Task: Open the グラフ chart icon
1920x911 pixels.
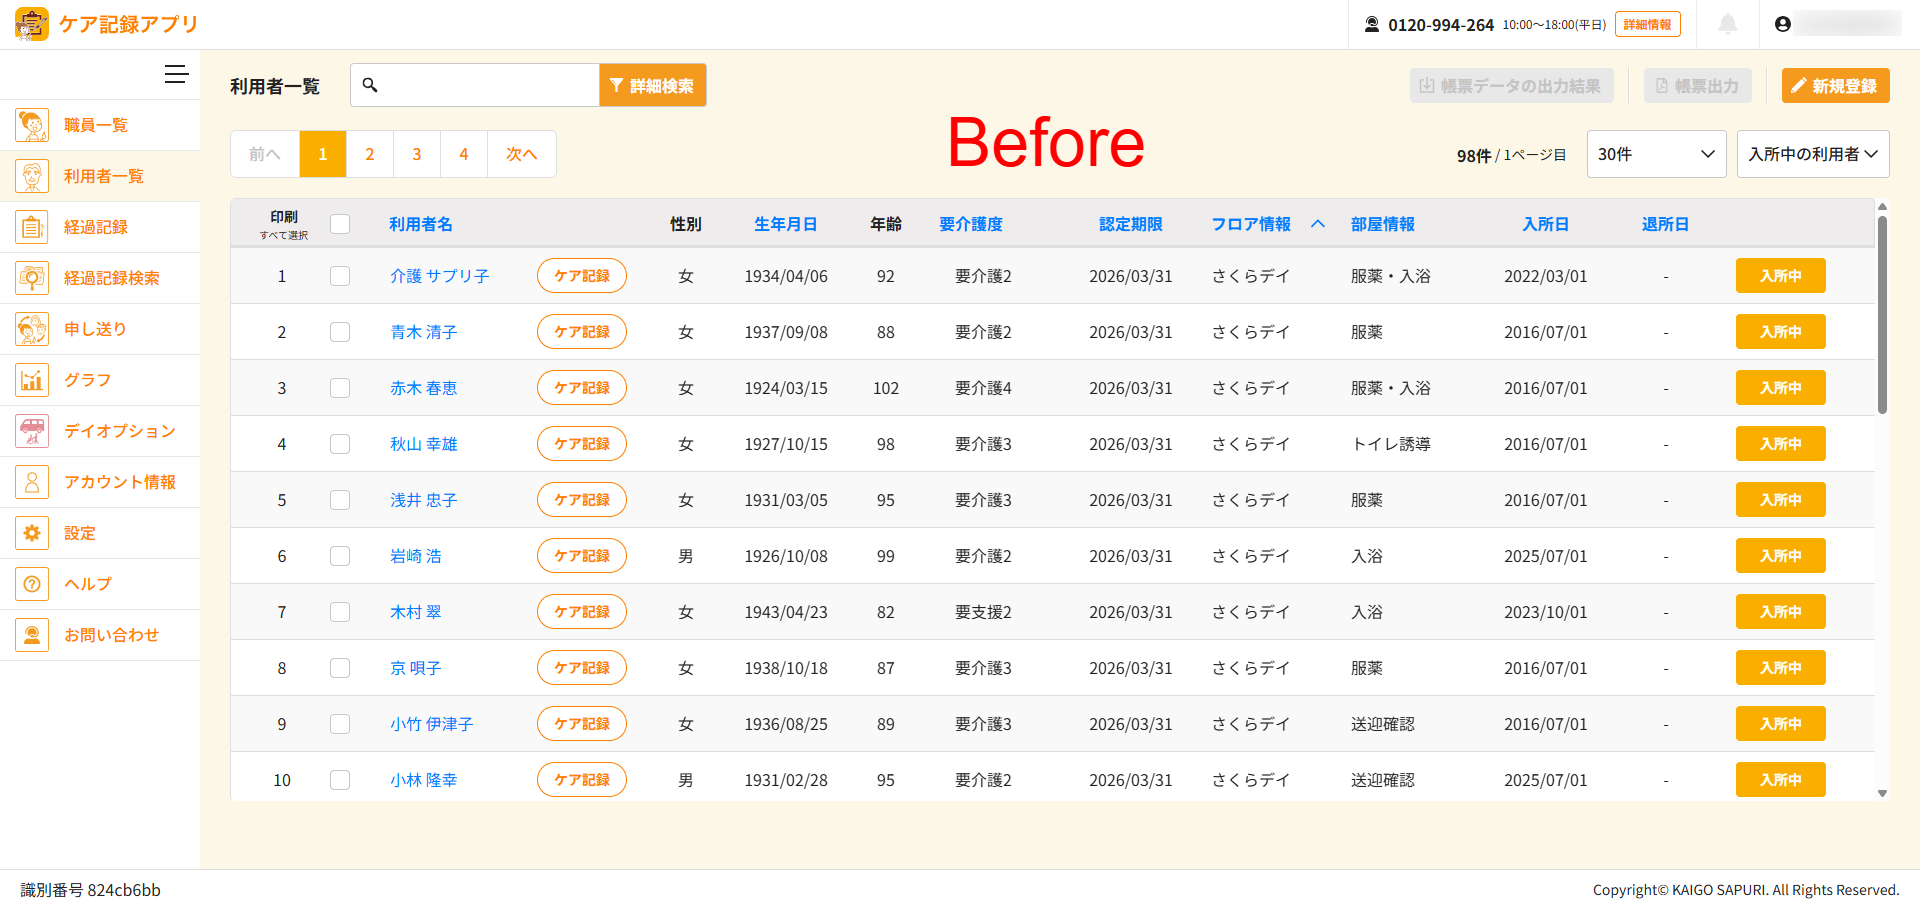Action: pyautogui.click(x=32, y=380)
